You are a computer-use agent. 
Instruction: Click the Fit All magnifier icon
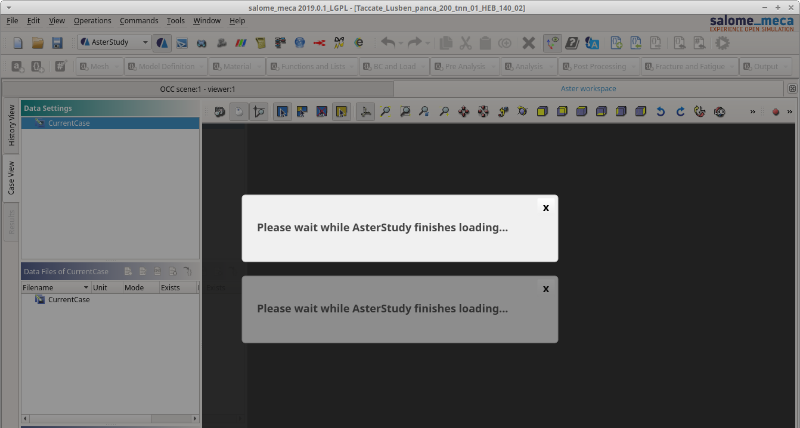click(x=385, y=111)
